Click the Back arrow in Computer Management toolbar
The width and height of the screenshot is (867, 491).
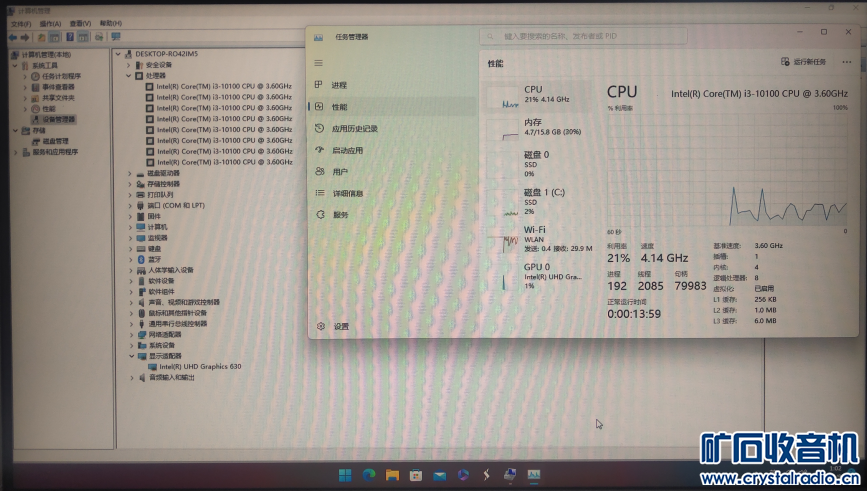point(12,37)
